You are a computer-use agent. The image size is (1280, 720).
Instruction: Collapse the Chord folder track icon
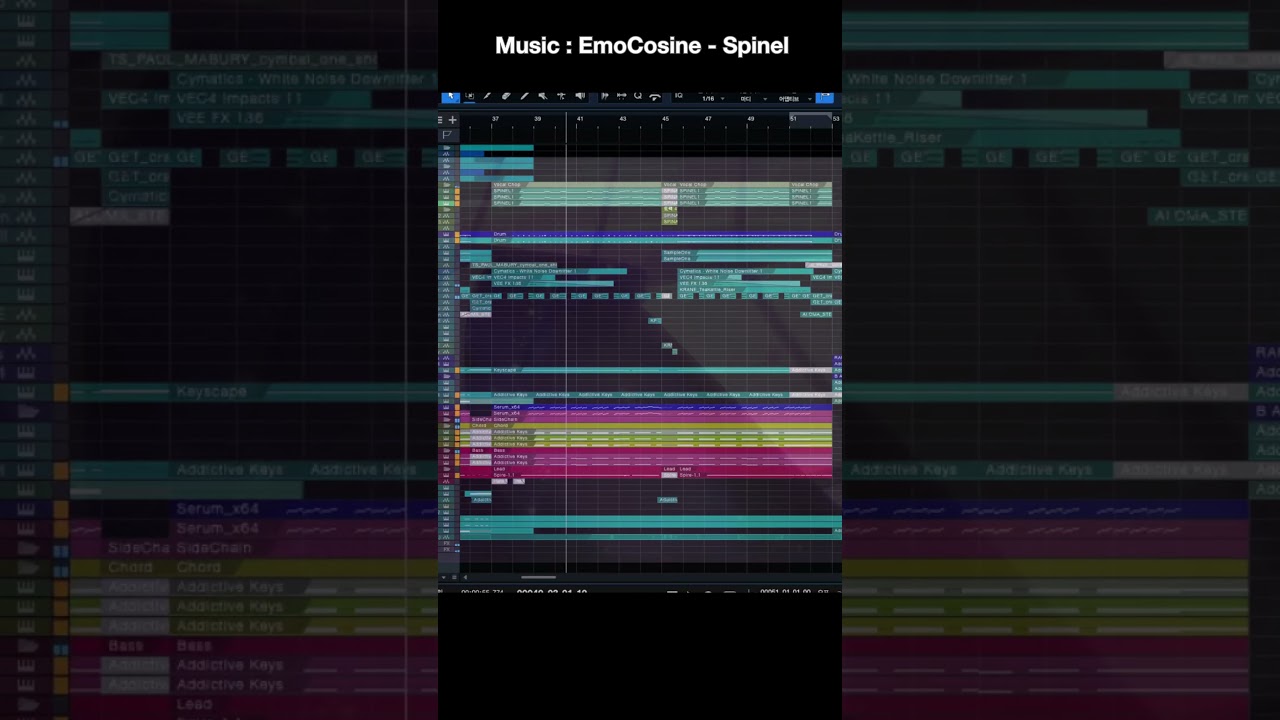(x=446, y=426)
